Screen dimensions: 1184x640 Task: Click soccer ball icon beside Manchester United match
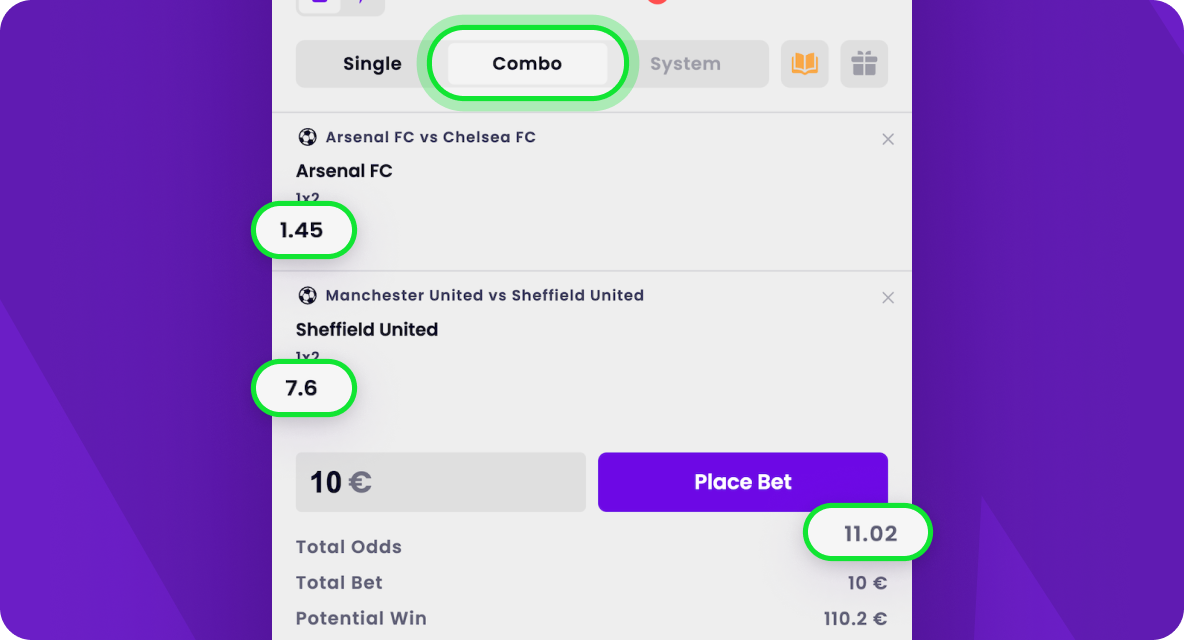click(307, 295)
